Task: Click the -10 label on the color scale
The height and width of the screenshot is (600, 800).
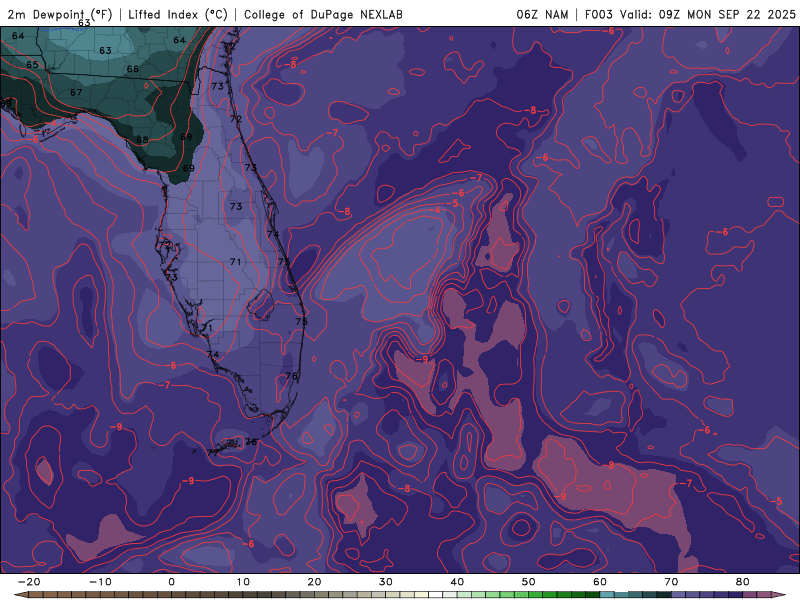Action: [x=100, y=582]
